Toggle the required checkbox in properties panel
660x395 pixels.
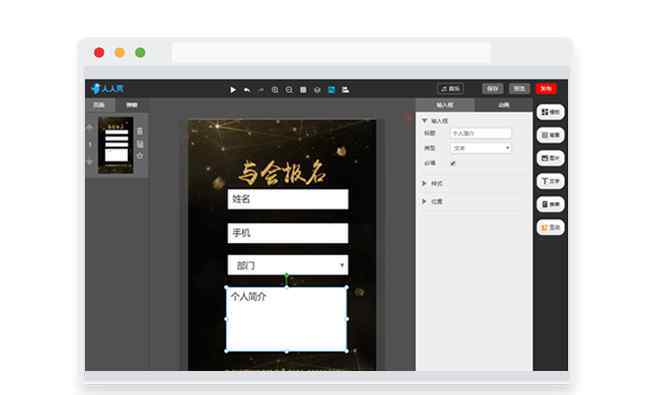(453, 163)
